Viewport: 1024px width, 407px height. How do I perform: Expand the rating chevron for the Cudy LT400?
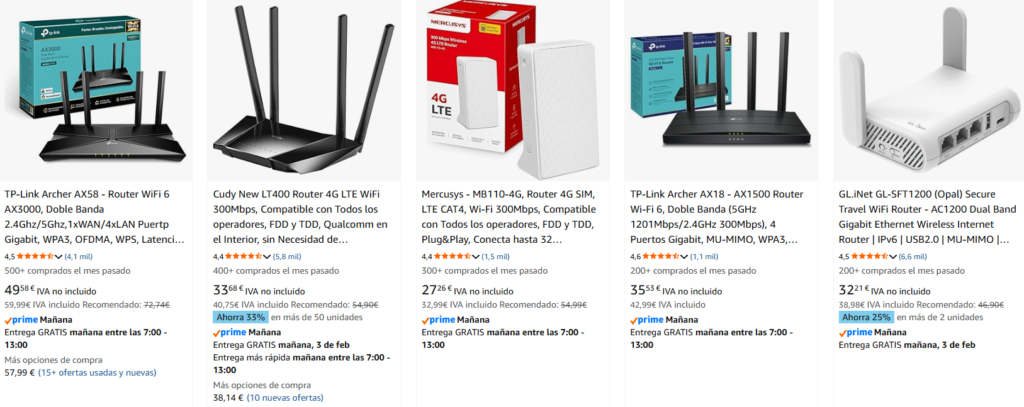(268, 257)
